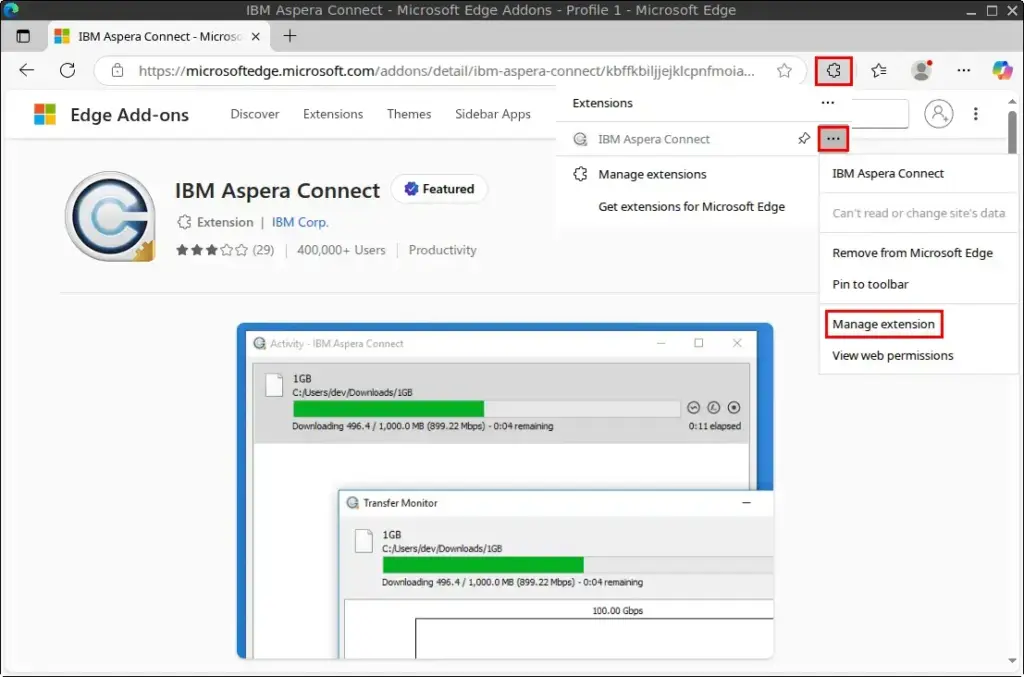This screenshot has width=1024, height=677.
Task: Choose Remove from Microsoft Edge
Action: 912,253
